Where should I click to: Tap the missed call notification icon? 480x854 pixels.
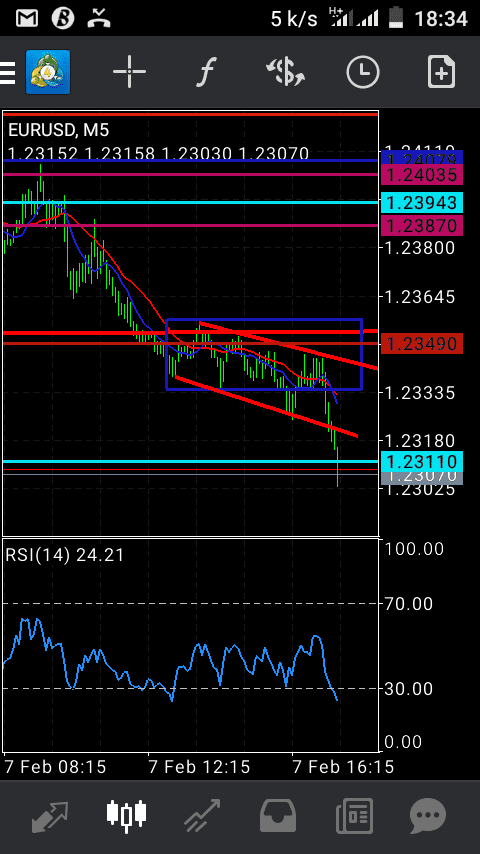pos(99,18)
